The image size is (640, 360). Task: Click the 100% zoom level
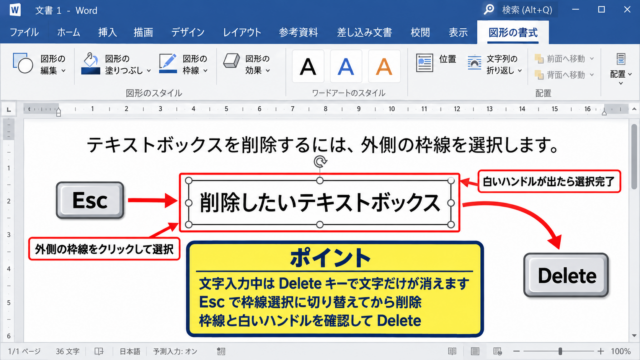(620, 351)
